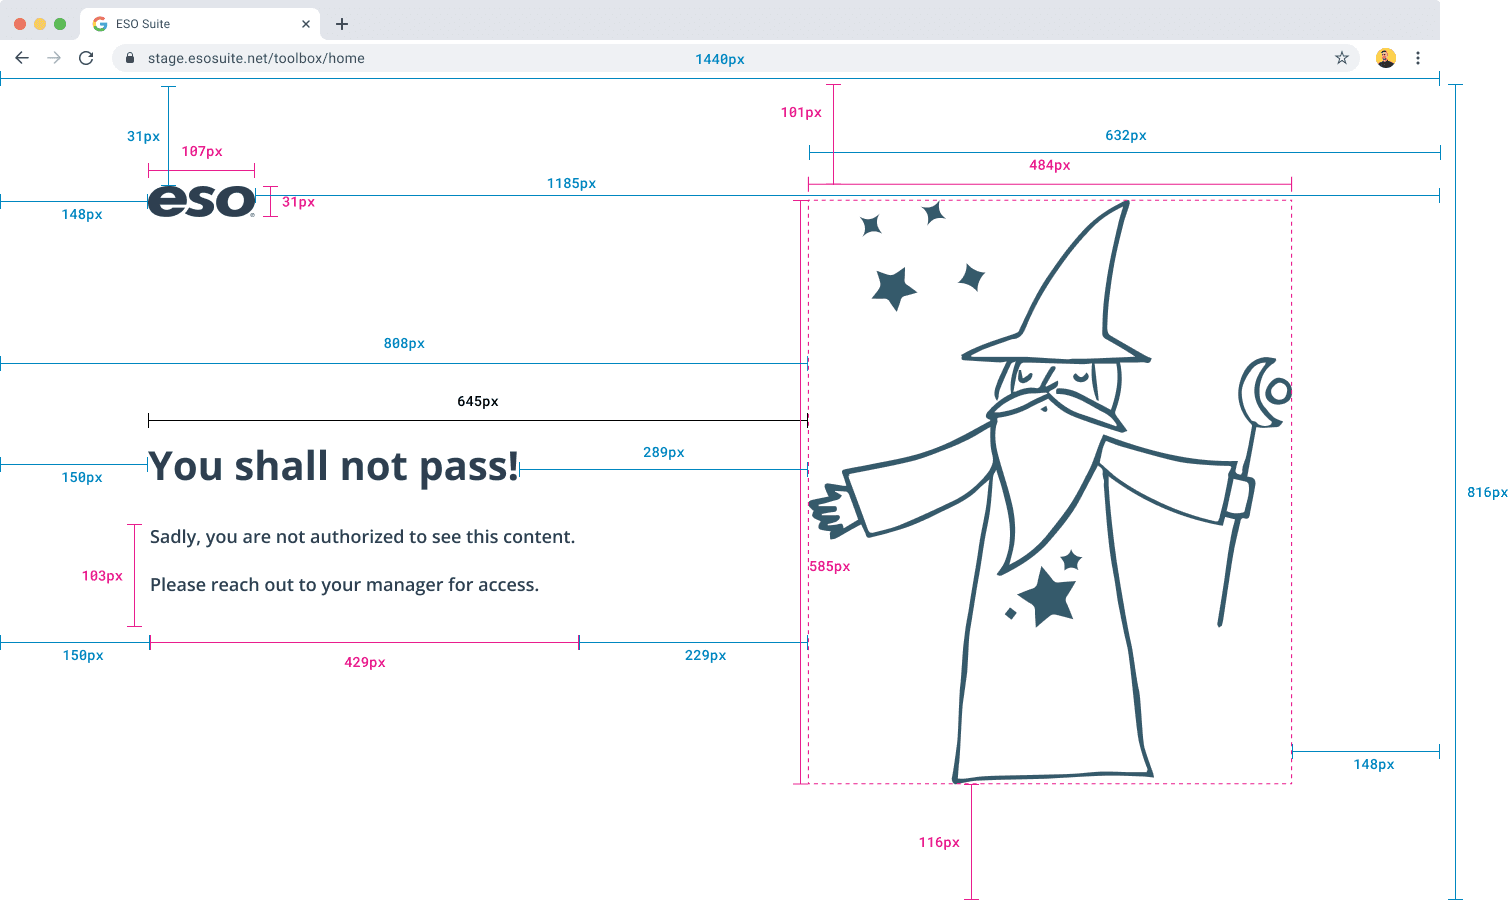Select the ESO Suite browser tab
The height and width of the screenshot is (900, 1509).
[200, 24]
